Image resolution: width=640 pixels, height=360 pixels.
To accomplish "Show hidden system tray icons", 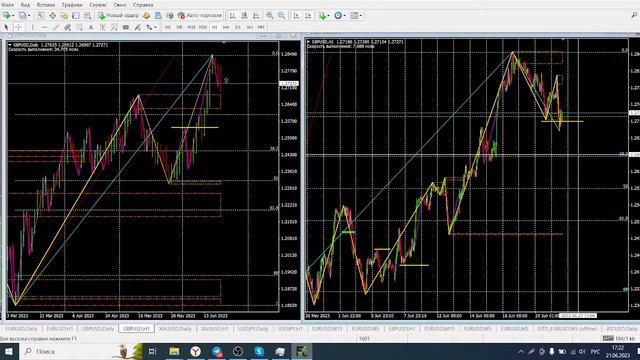I will [x=521, y=351].
